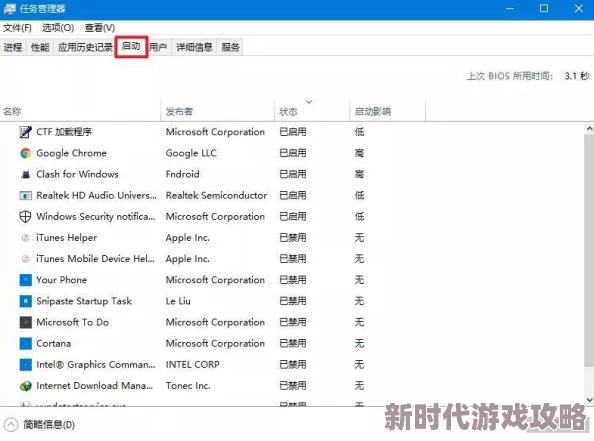The image size is (594, 441).
Task: Click publisher Le Liu cell
Action: click(x=178, y=301)
